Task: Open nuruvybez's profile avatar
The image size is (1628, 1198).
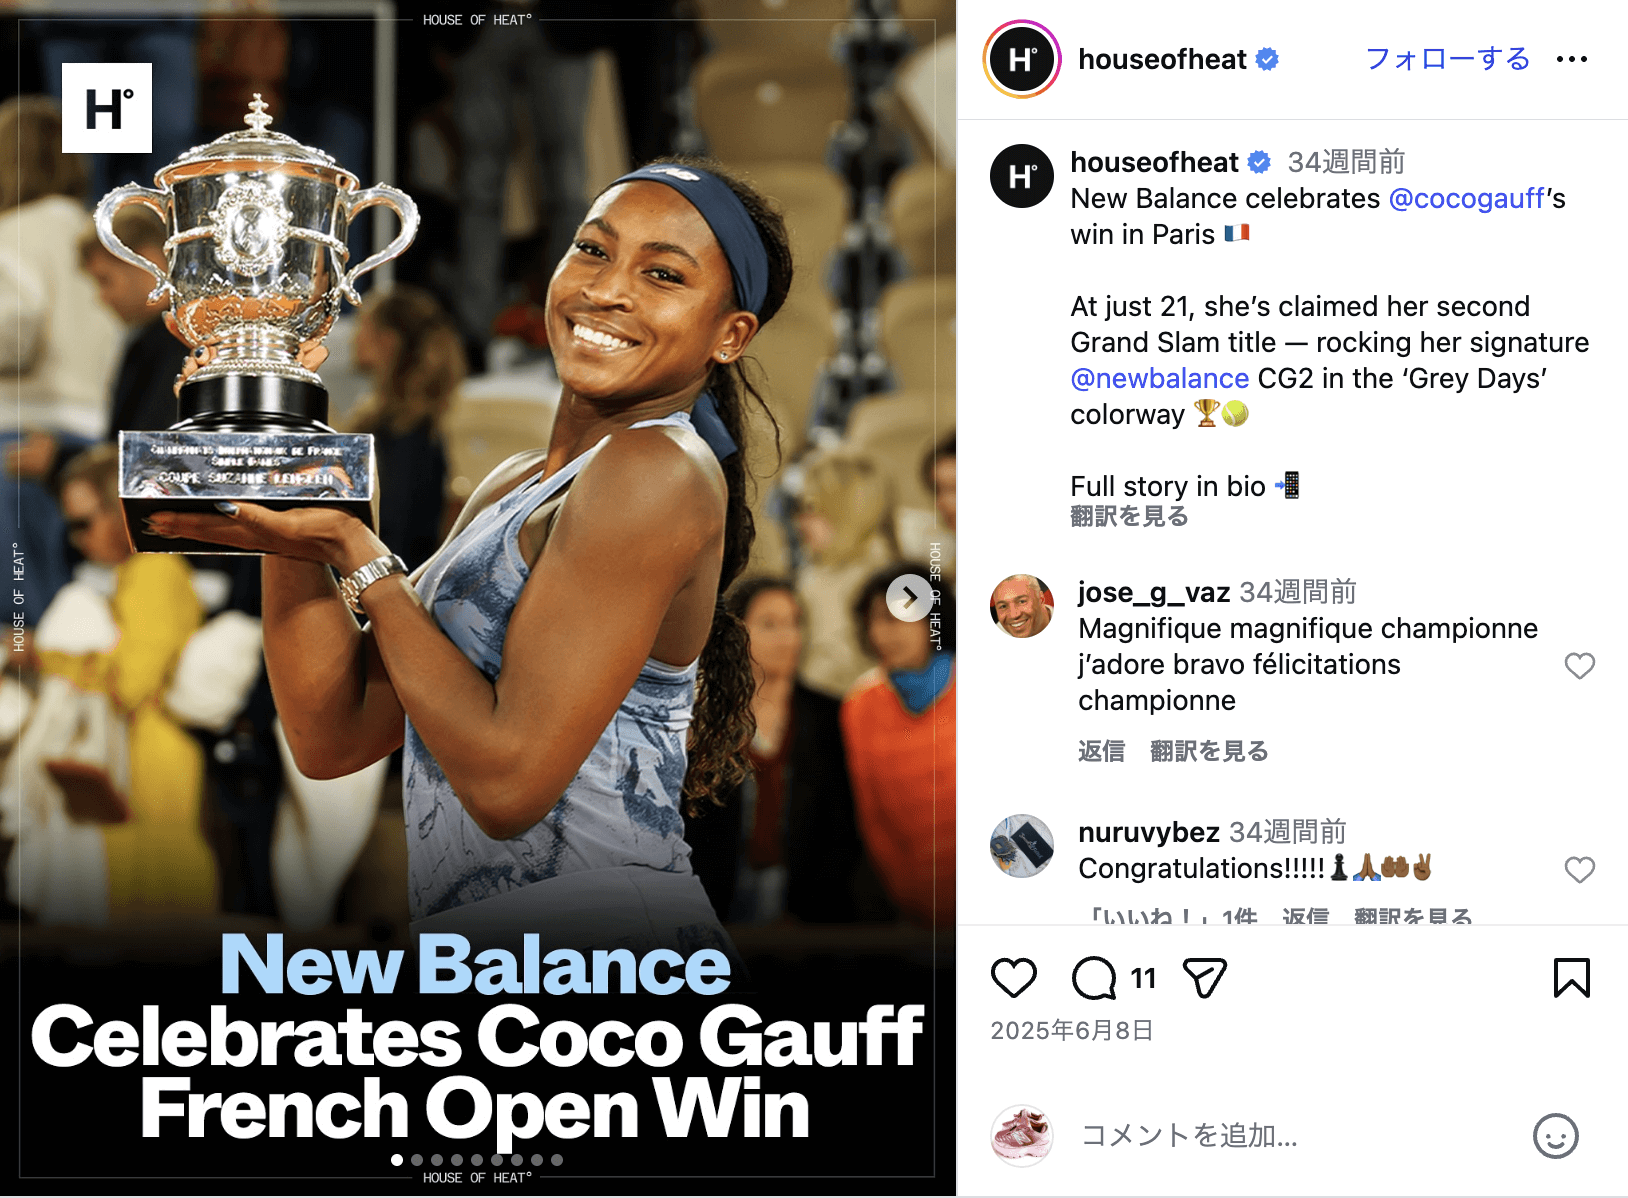Action: pyautogui.click(x=1021, y=846)
